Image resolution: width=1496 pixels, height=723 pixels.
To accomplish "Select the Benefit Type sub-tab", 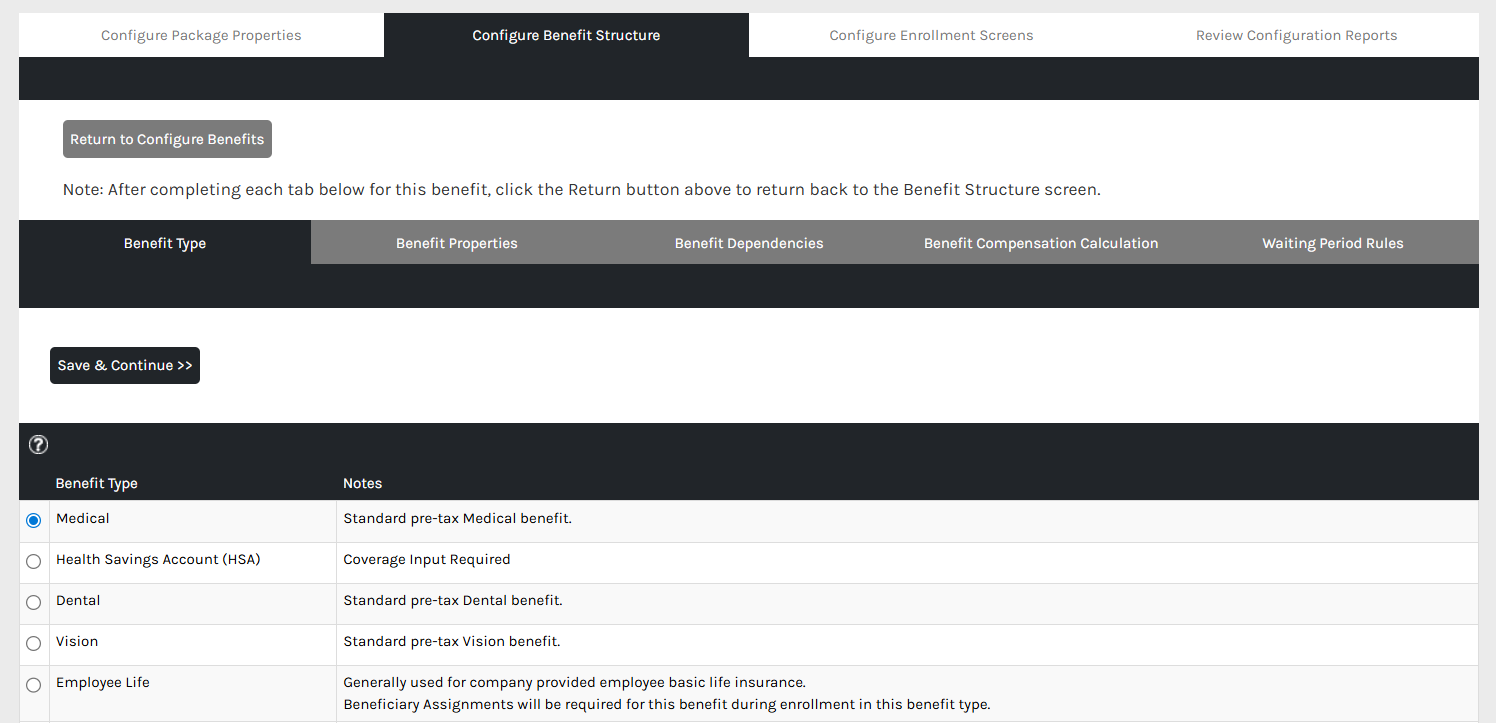I will pos(165,243).
